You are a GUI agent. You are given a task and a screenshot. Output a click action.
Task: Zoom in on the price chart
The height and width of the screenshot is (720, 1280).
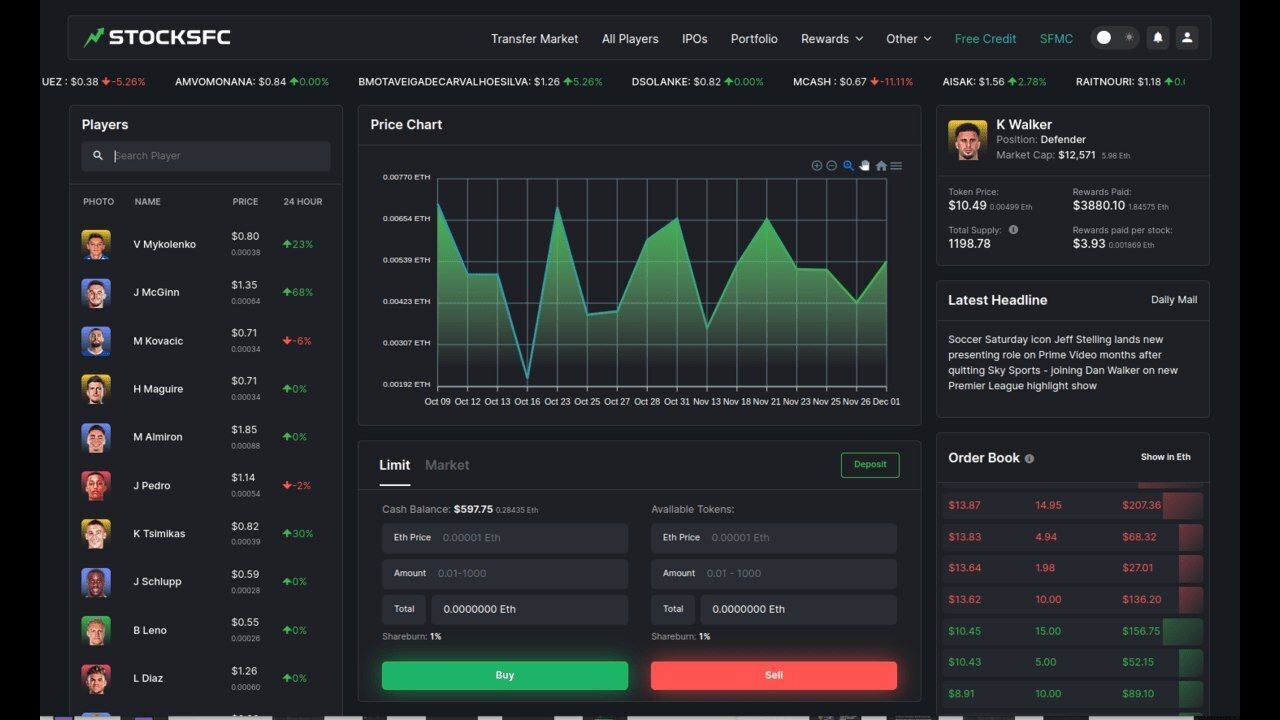[817, 166]
